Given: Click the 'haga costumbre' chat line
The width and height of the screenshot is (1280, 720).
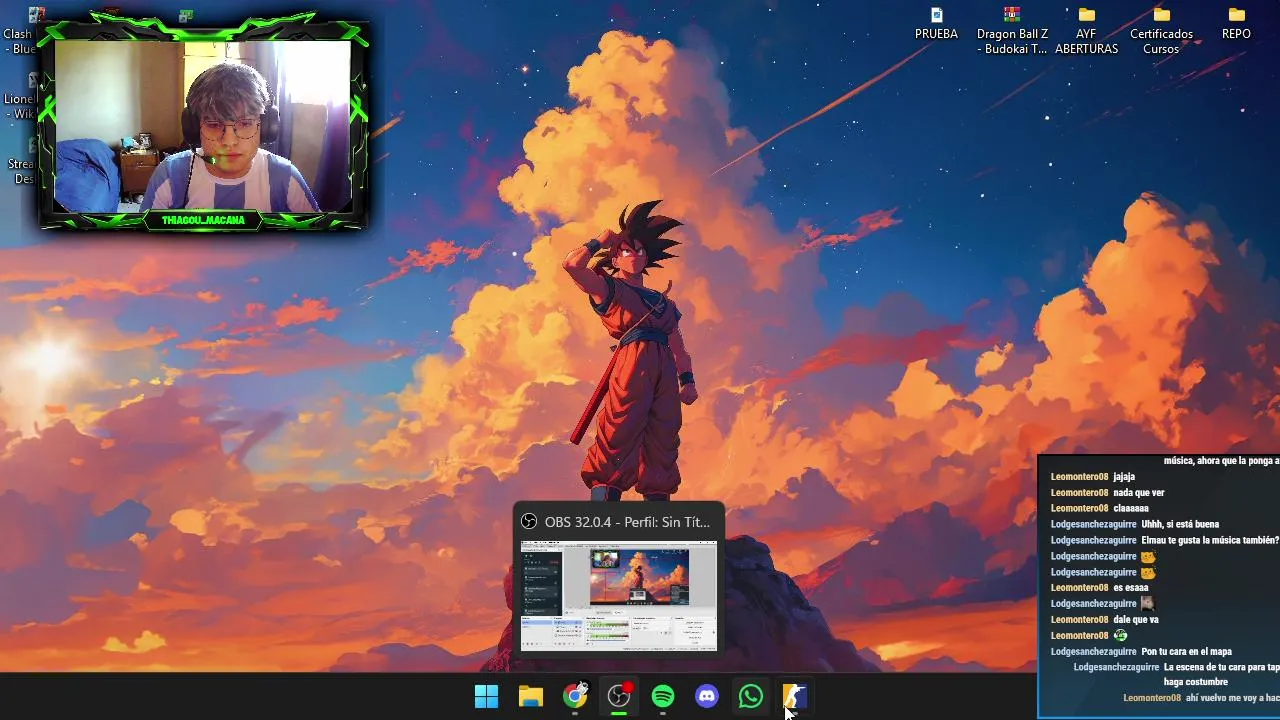Looking at the screenshot, I should (x=1196, y=682).
